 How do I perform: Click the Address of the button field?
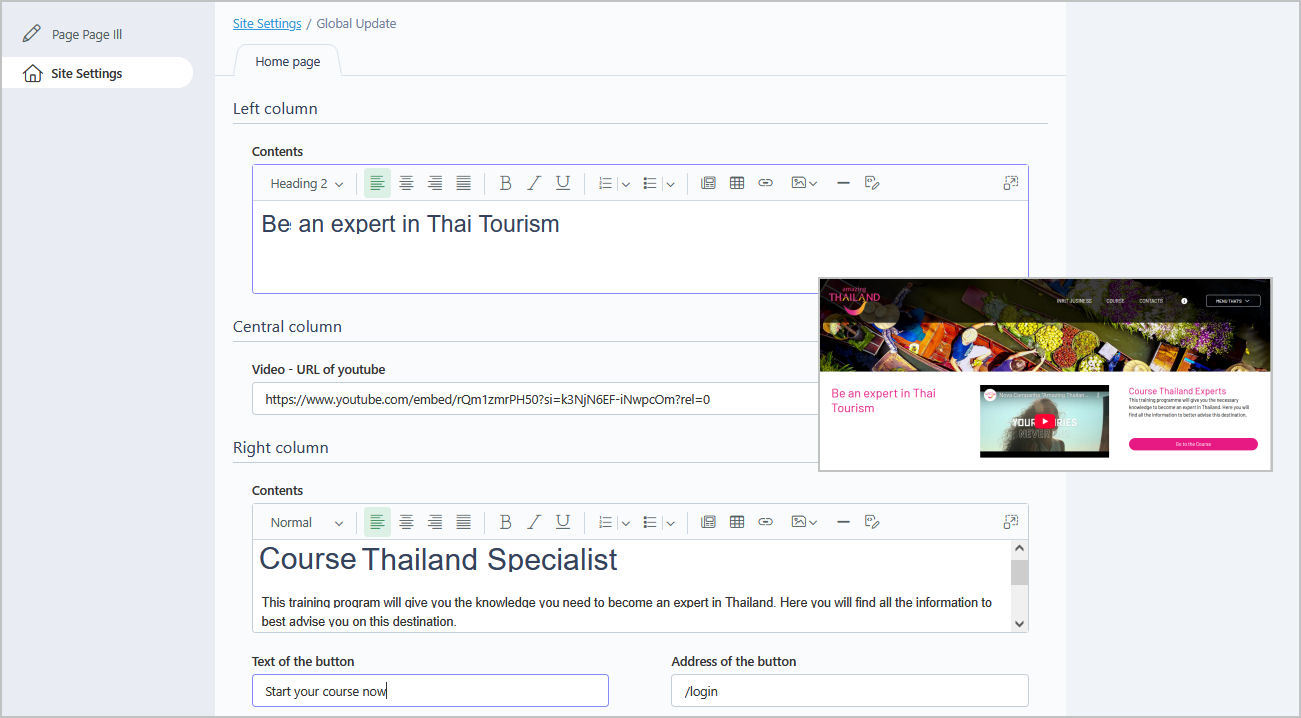tap(848, 690)
